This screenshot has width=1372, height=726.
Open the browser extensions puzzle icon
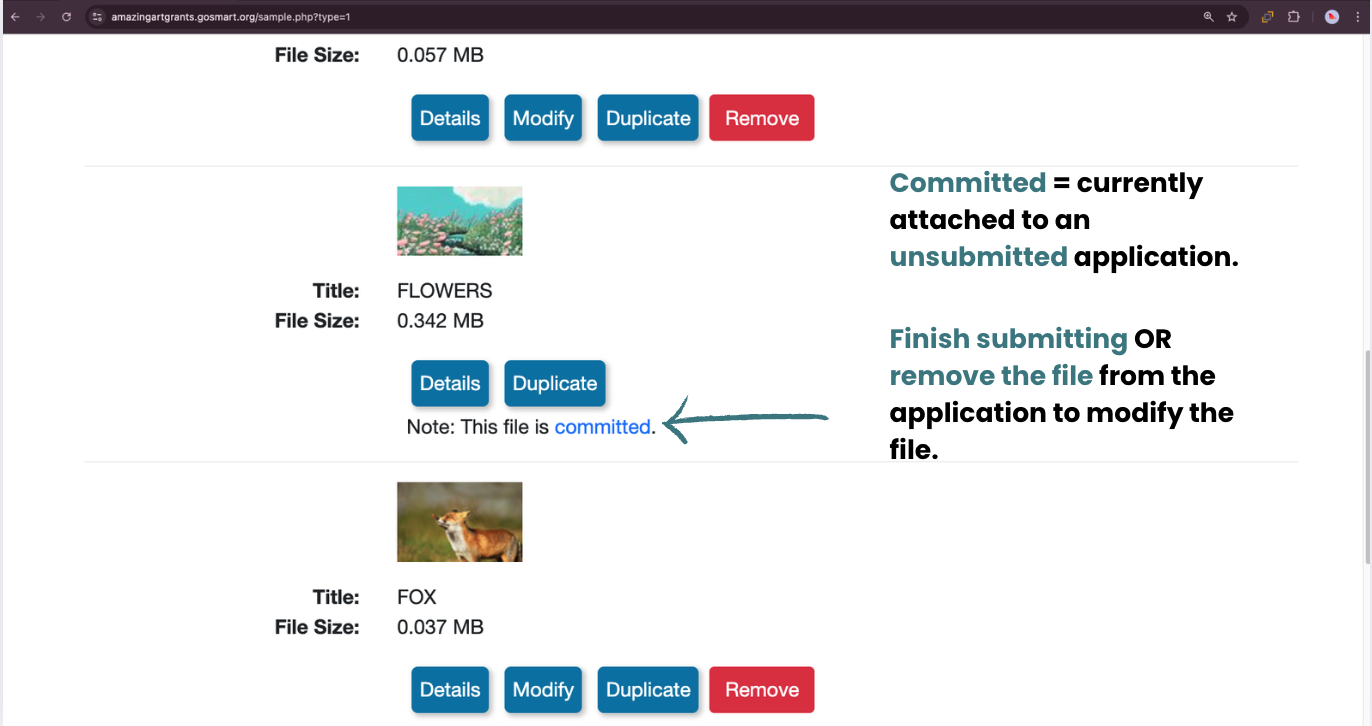coord(1293,17)
